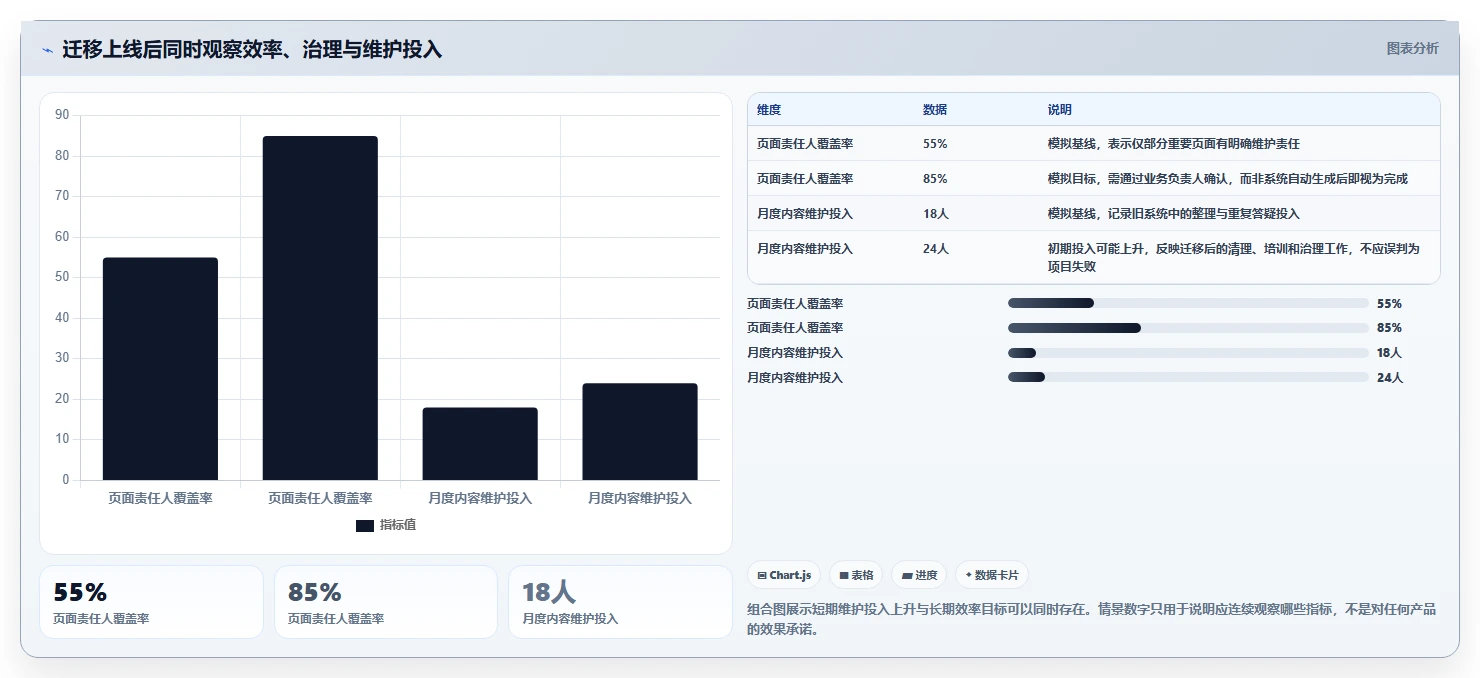Click the 数据卡片 chip's sparkle icon

click(968, 575)
